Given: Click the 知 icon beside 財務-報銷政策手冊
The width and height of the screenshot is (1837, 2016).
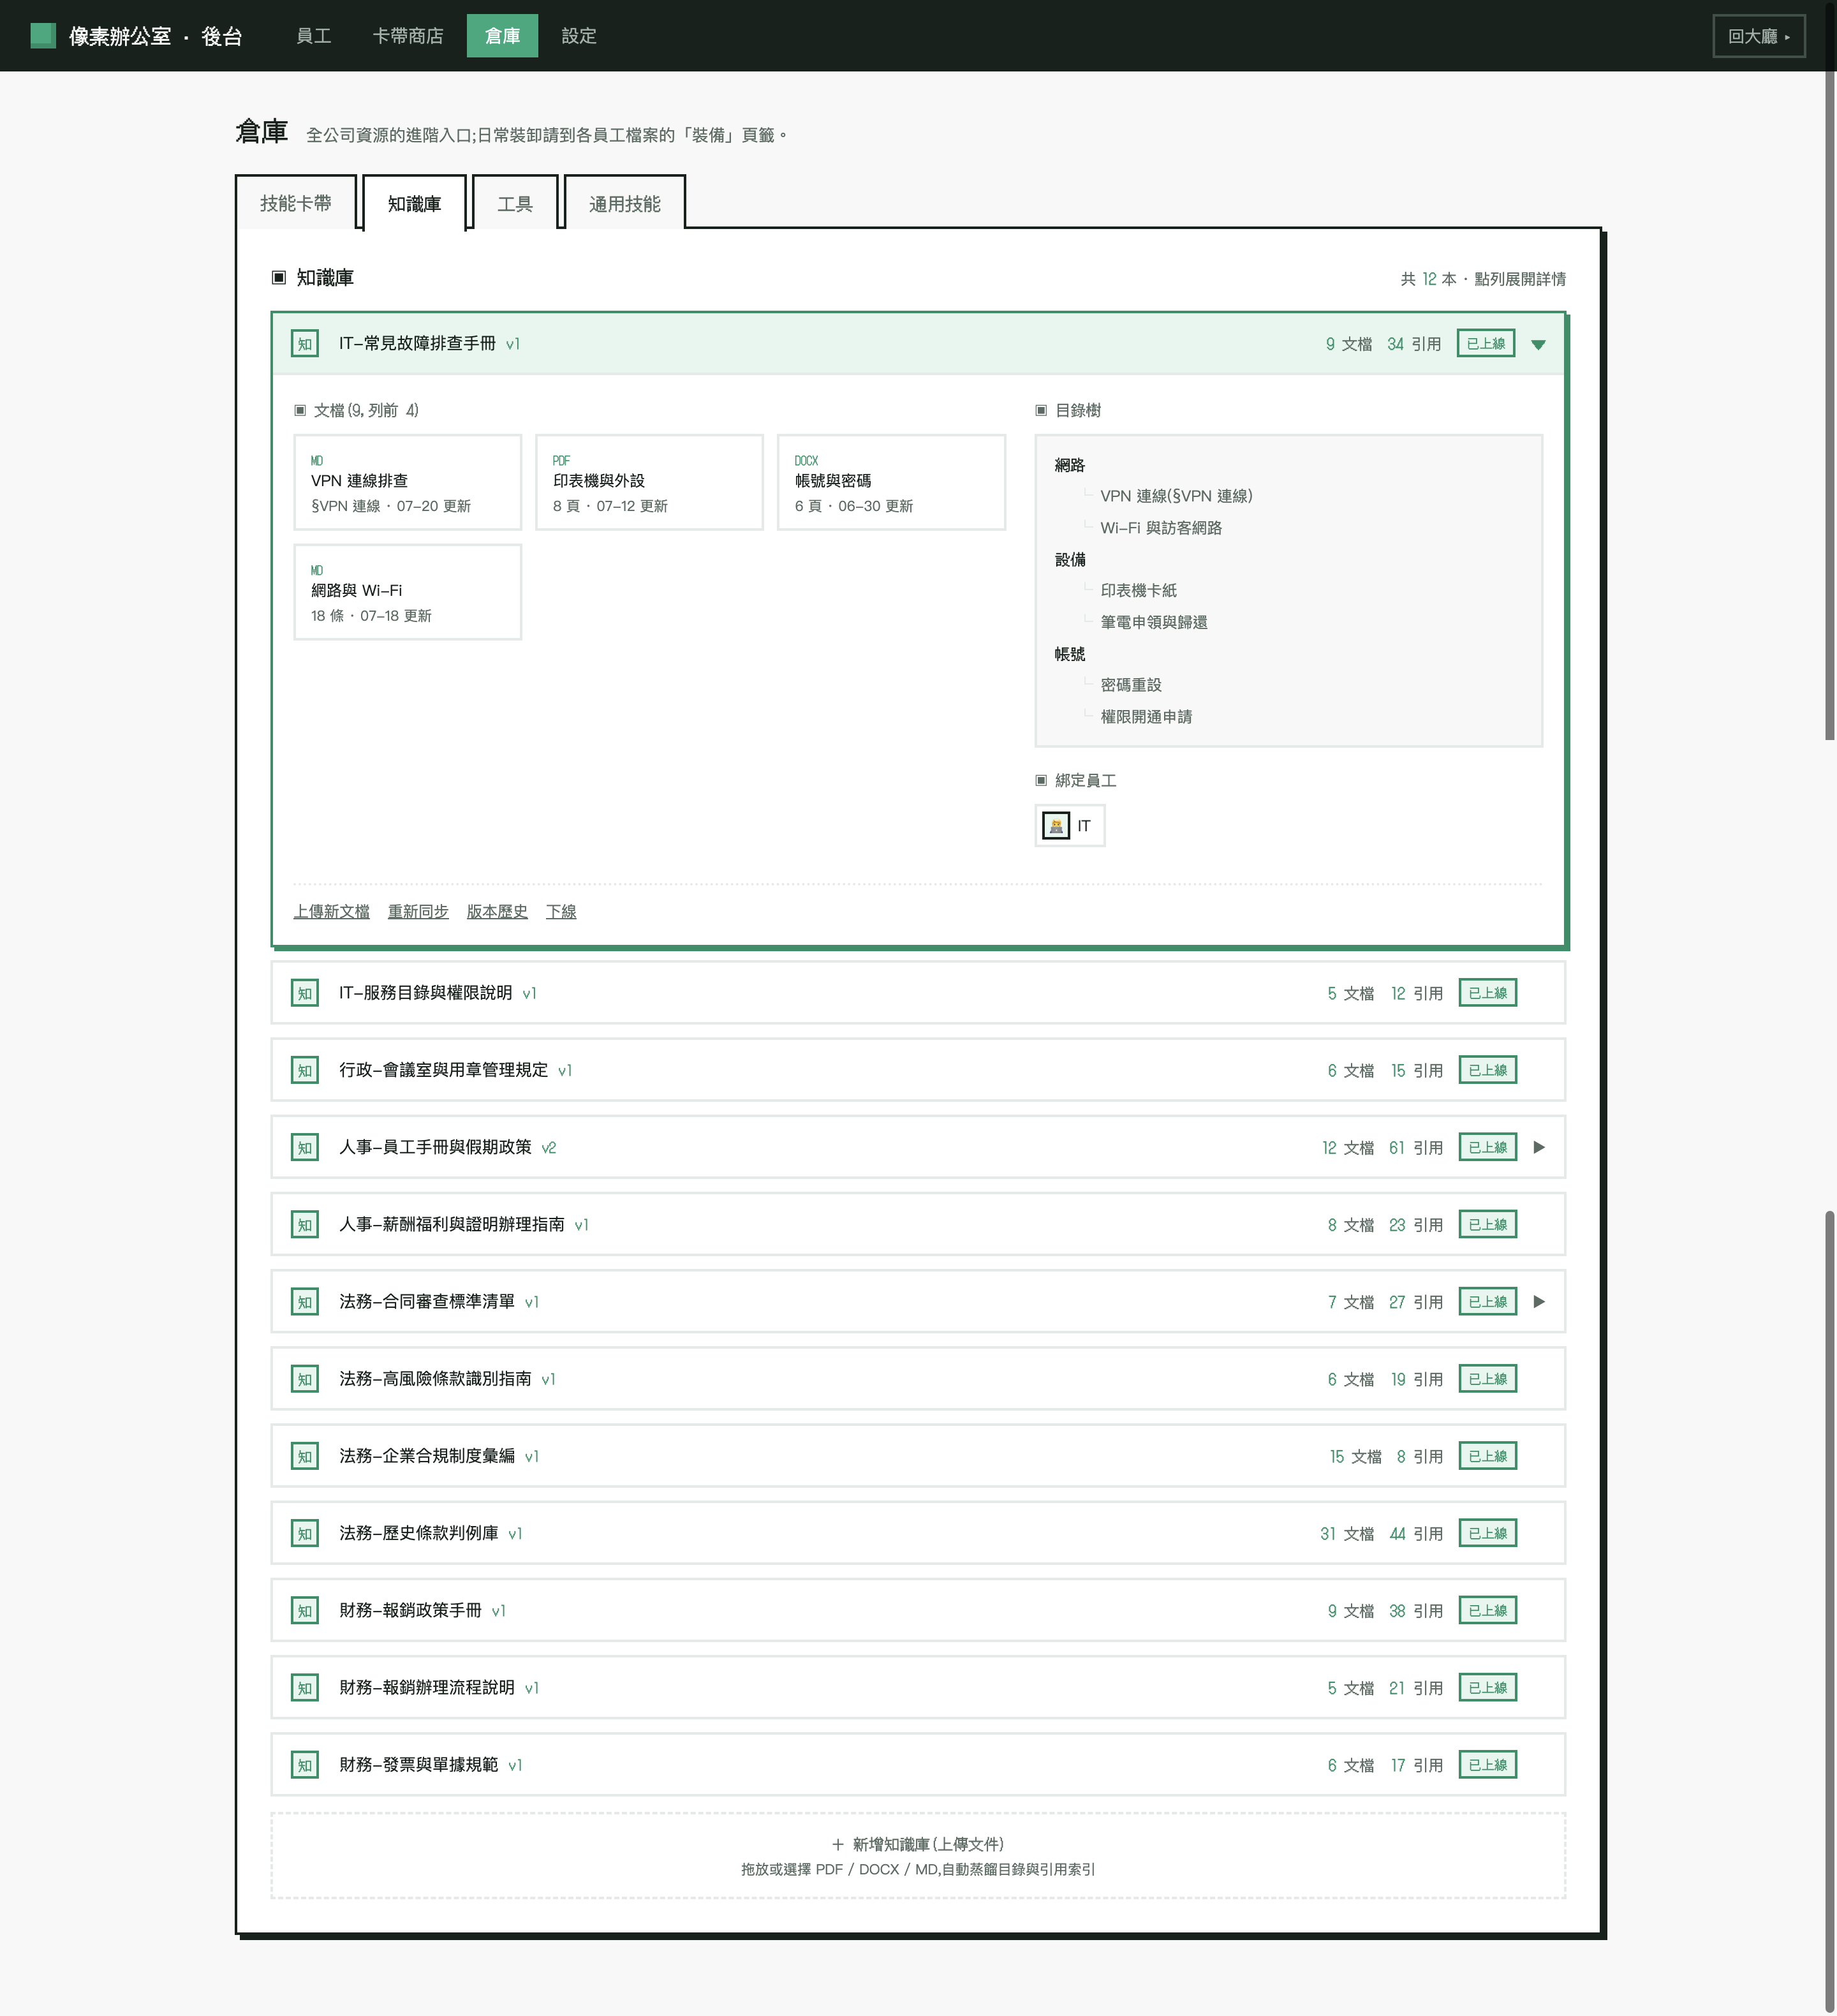Looking at the screenshot, I should [305, 1611].
